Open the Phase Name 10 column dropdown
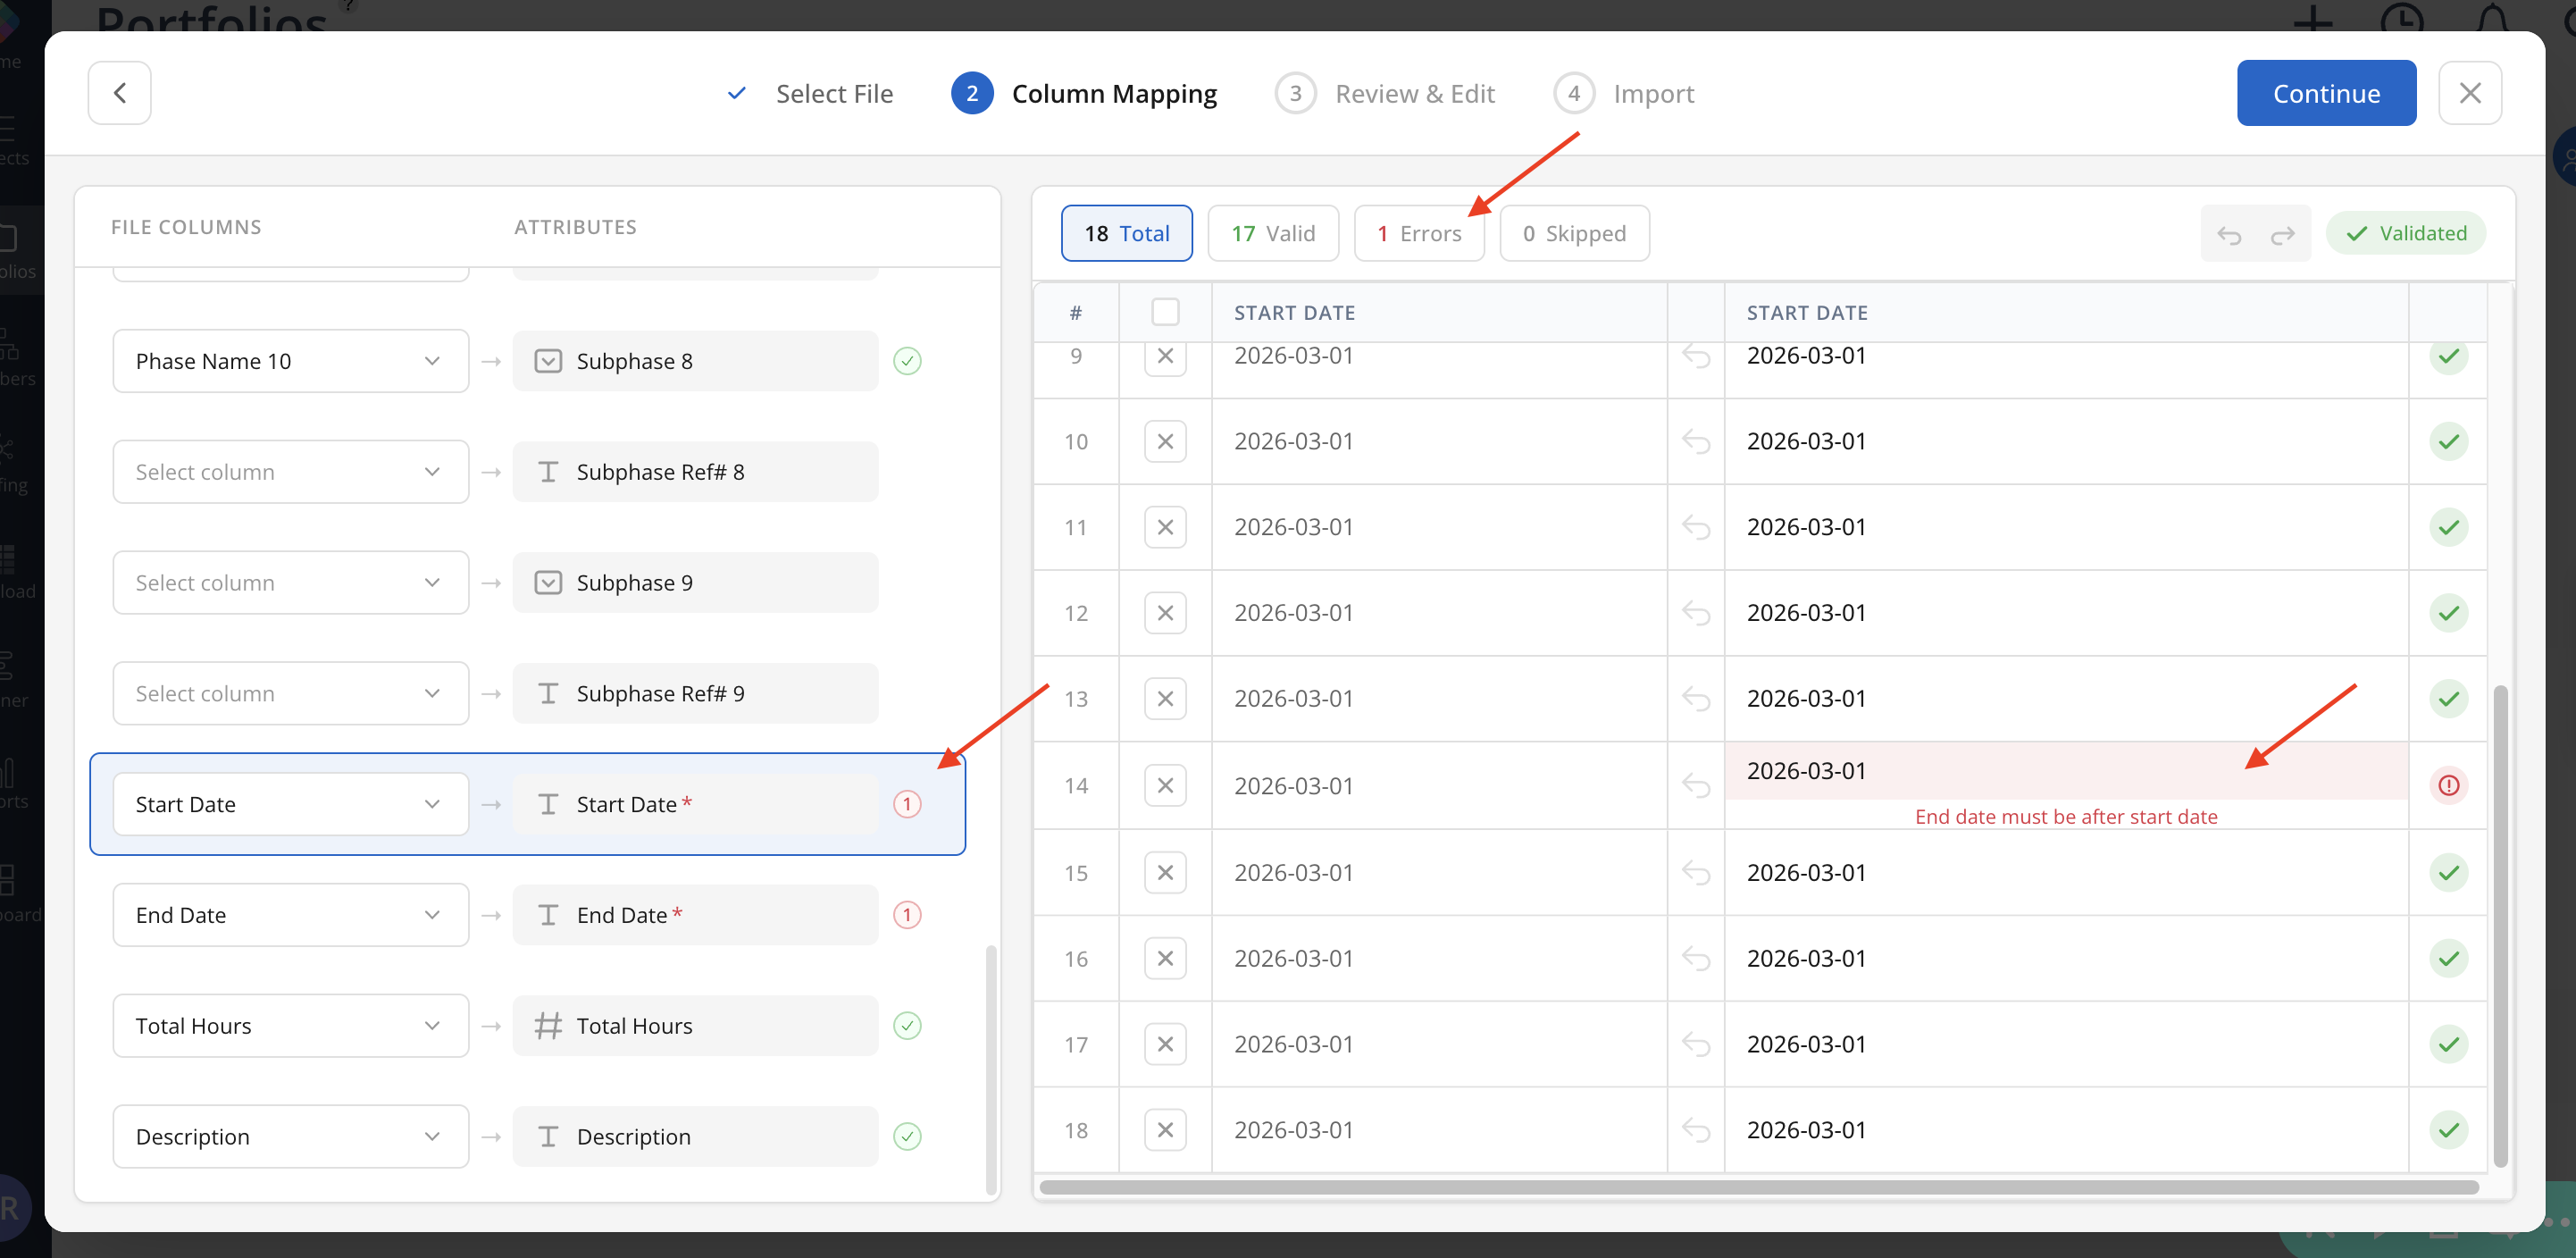 coord(290,361)
